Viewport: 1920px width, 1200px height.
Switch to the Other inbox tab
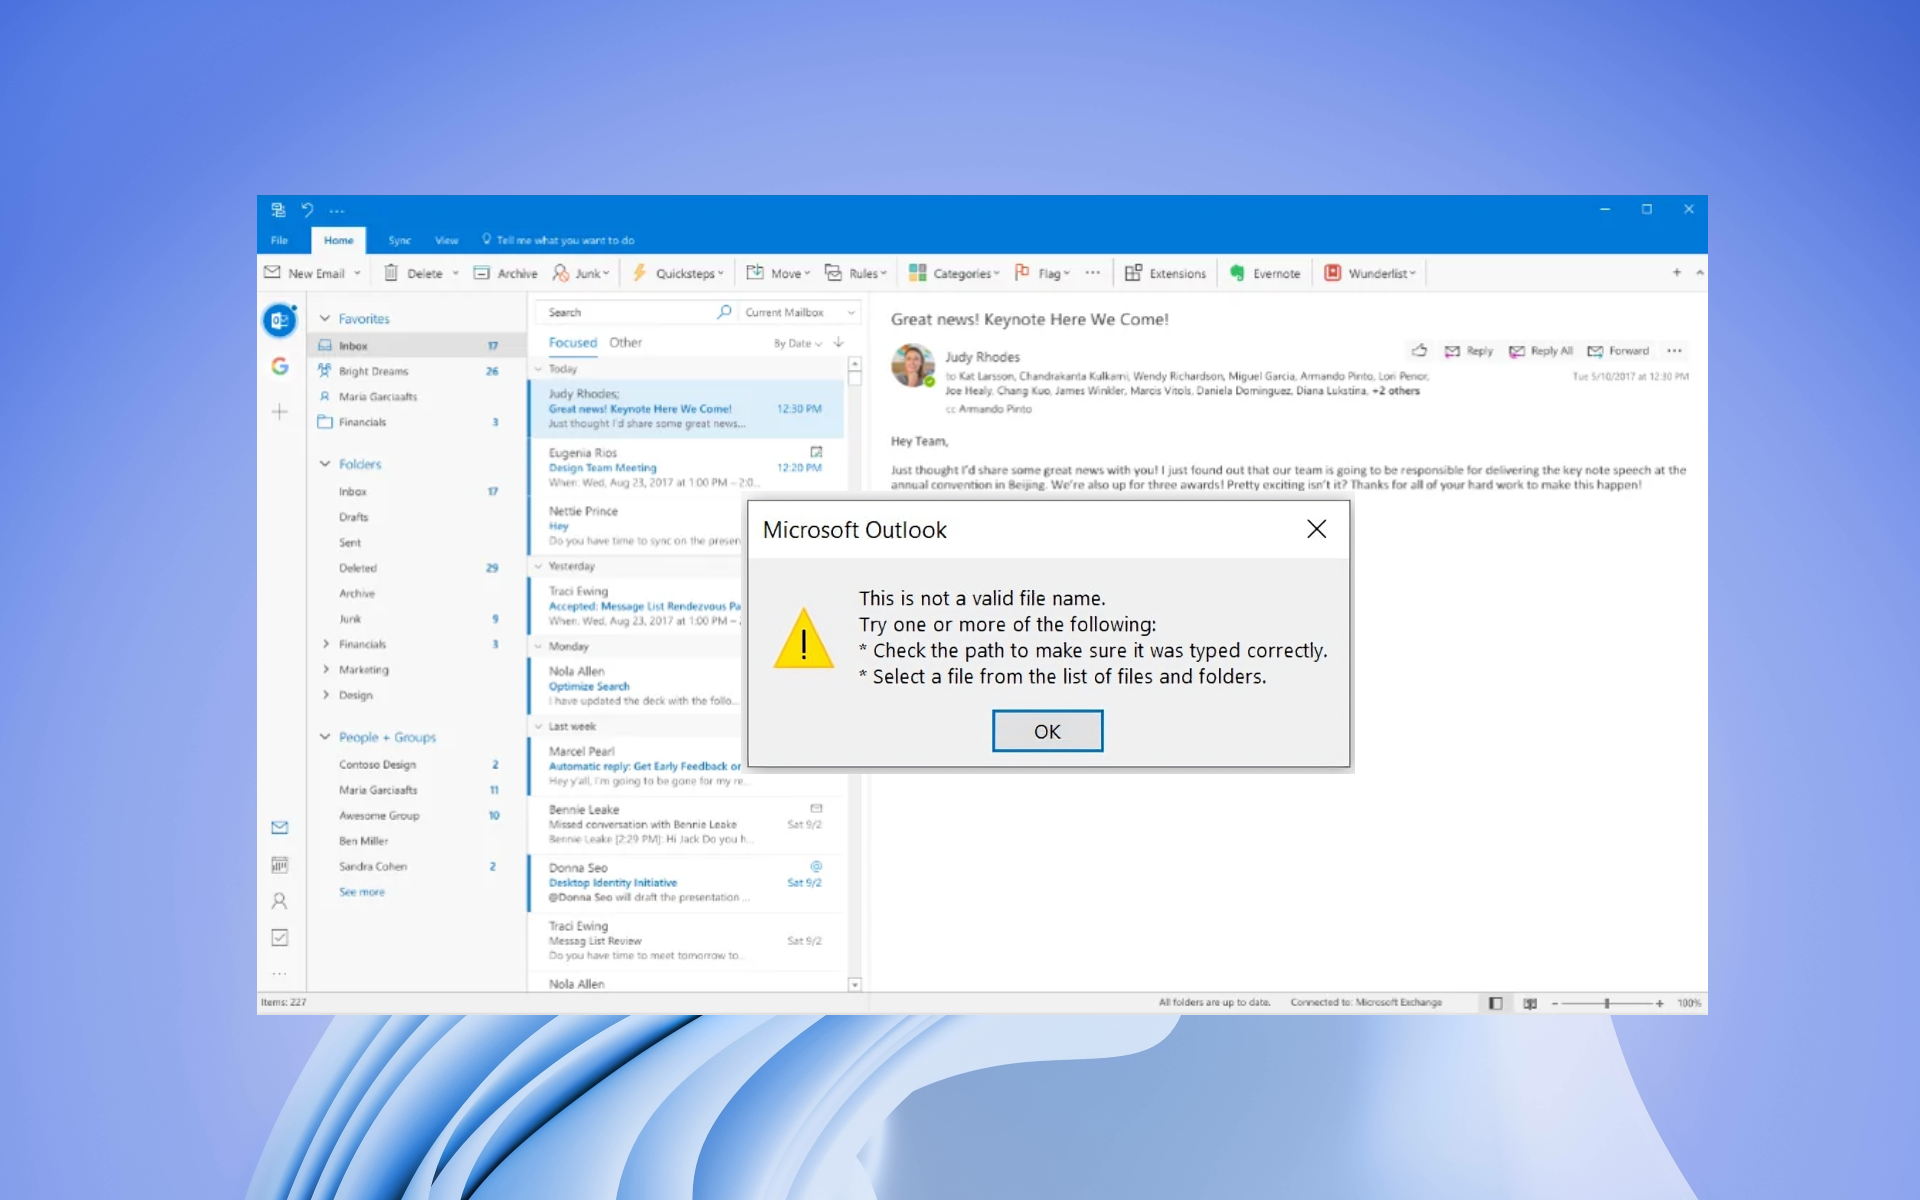pos(625,342)
